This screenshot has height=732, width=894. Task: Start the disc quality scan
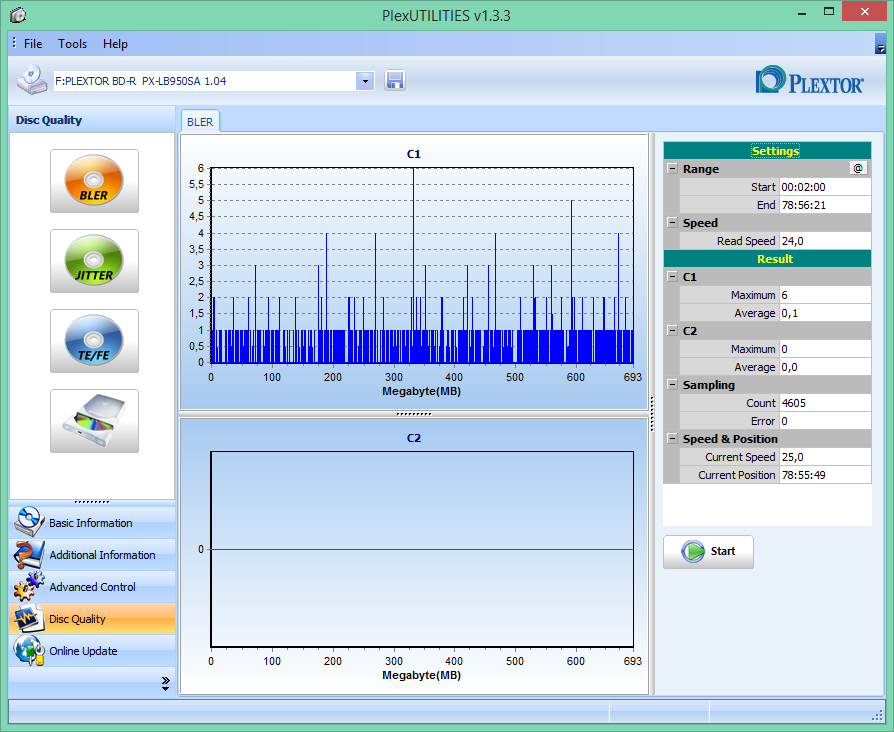[708, 551]
